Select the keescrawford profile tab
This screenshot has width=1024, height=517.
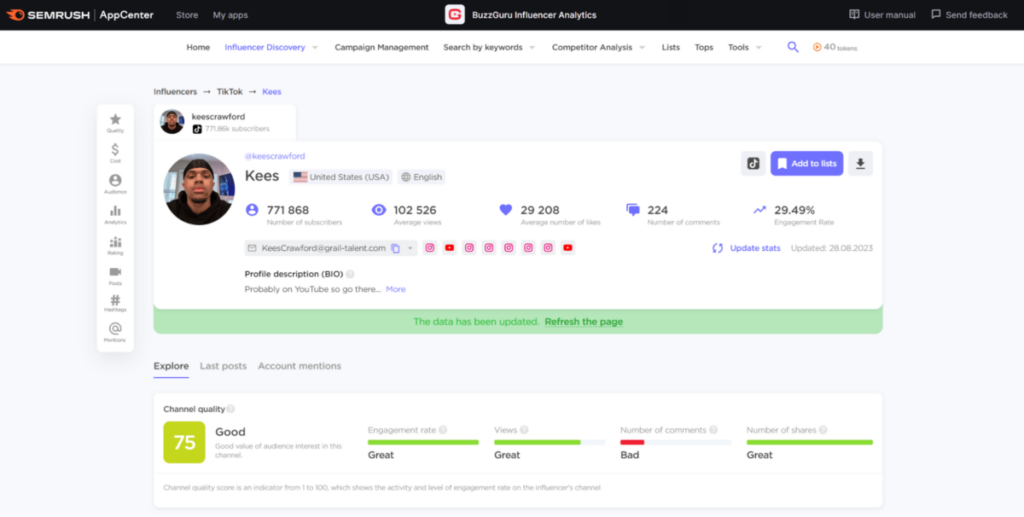225,122
